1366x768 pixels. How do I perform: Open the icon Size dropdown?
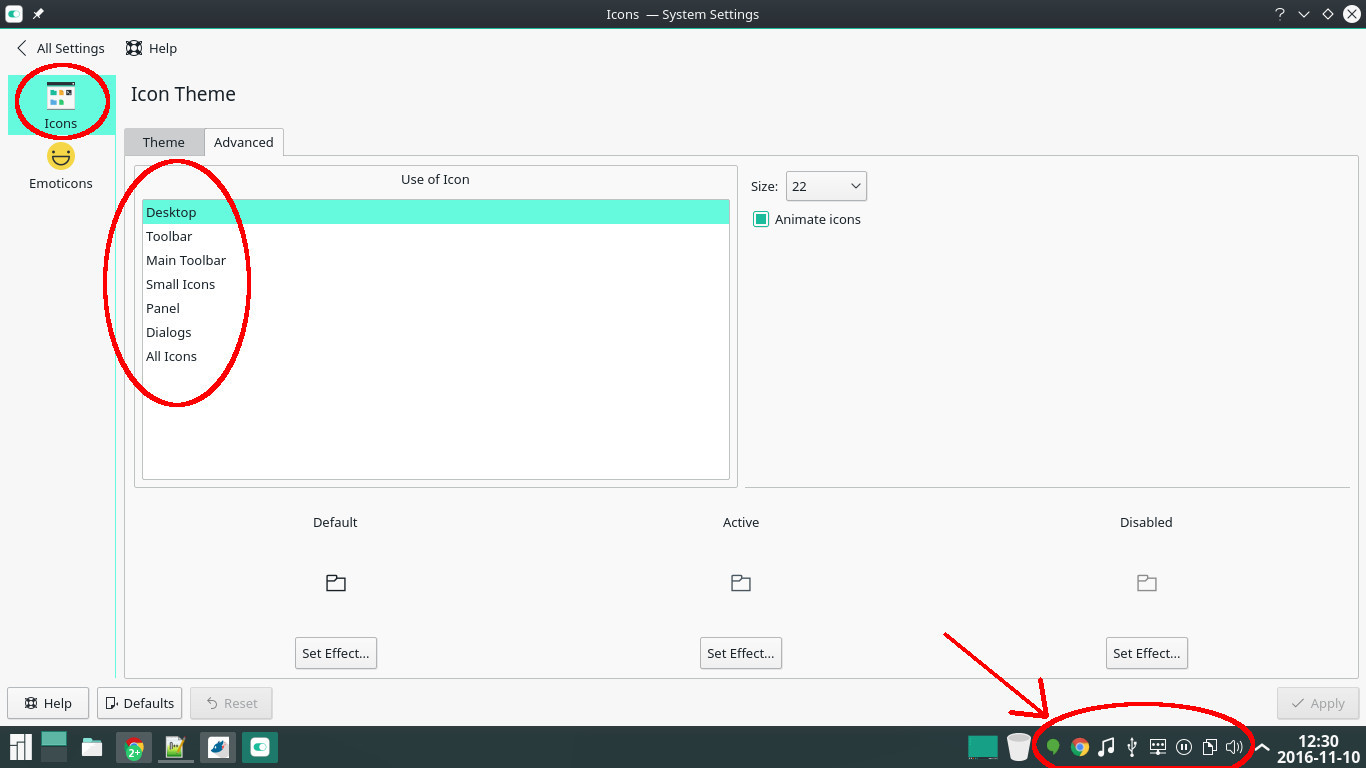[826, 186]
